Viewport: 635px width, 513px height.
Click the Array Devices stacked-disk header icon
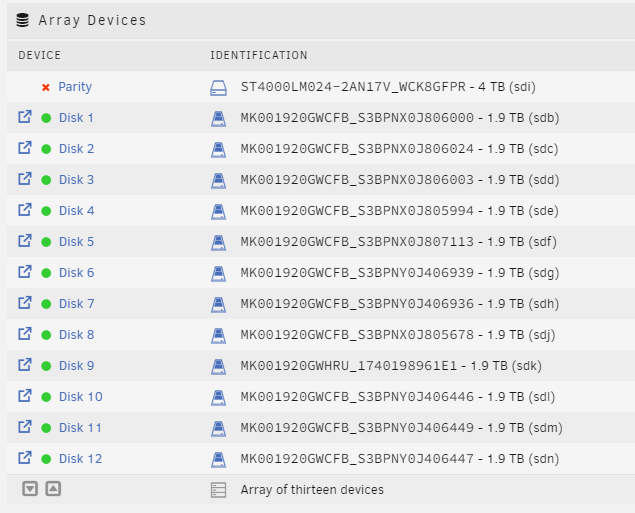(x=23, y=20)
